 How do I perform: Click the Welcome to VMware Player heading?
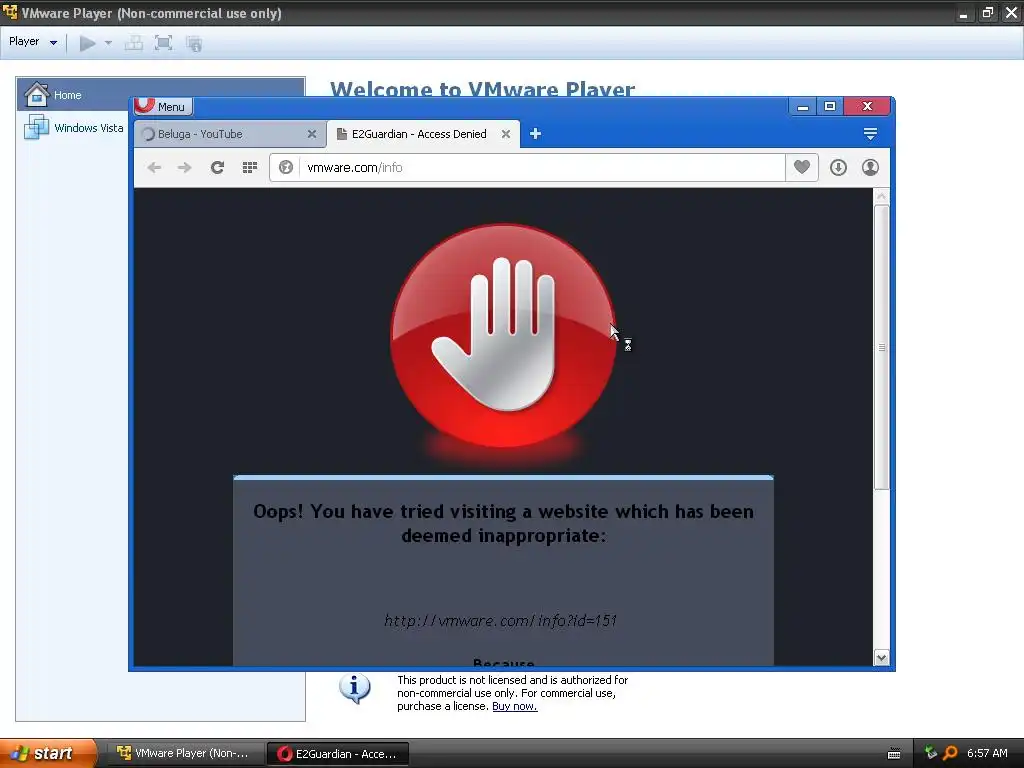tap(482, 89)
